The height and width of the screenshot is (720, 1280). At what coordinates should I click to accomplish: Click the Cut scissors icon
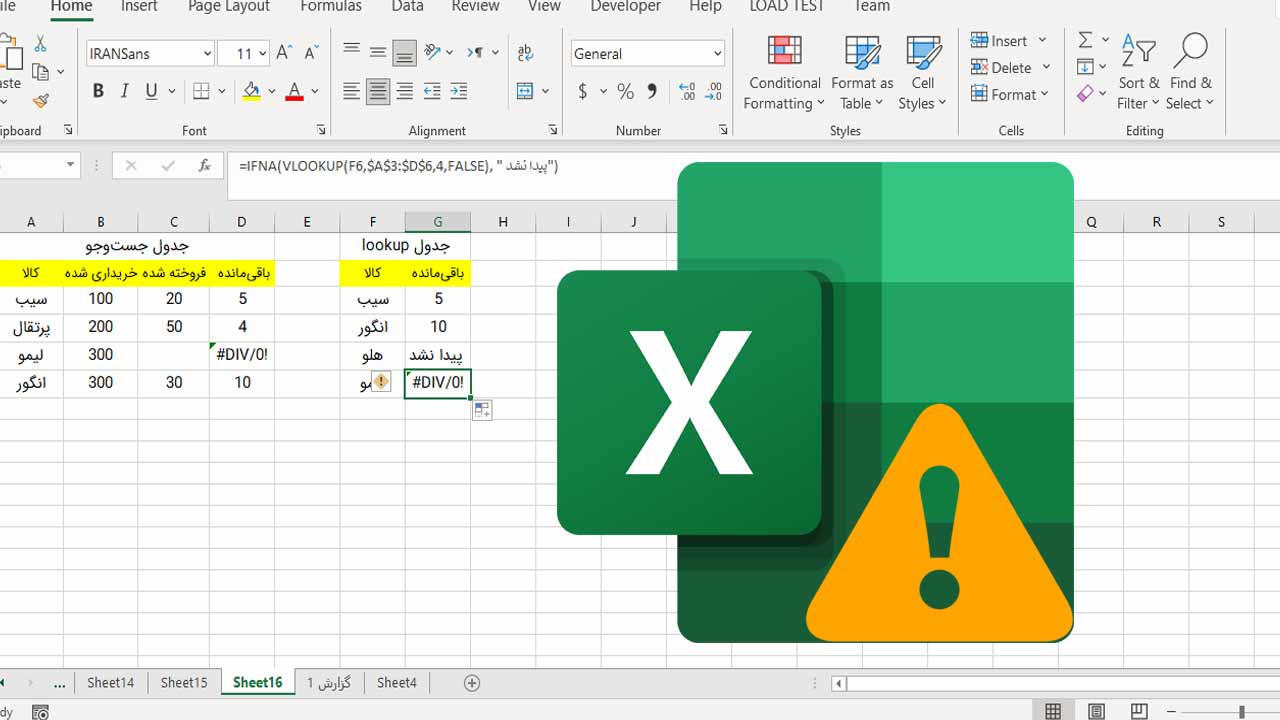[40, 43]
